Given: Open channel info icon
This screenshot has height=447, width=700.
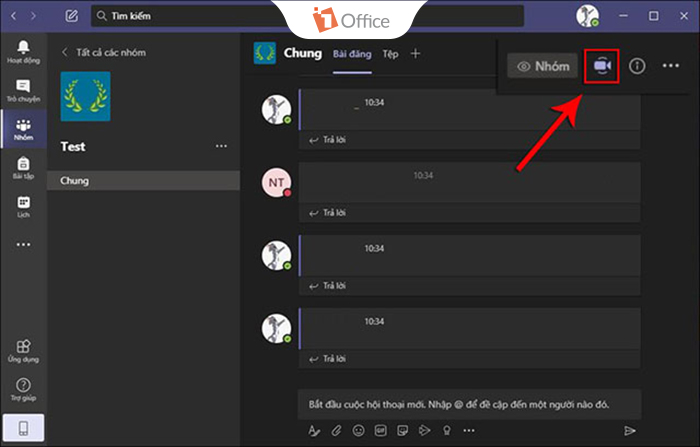Looking at the screenshot, I should coord(637,66).
